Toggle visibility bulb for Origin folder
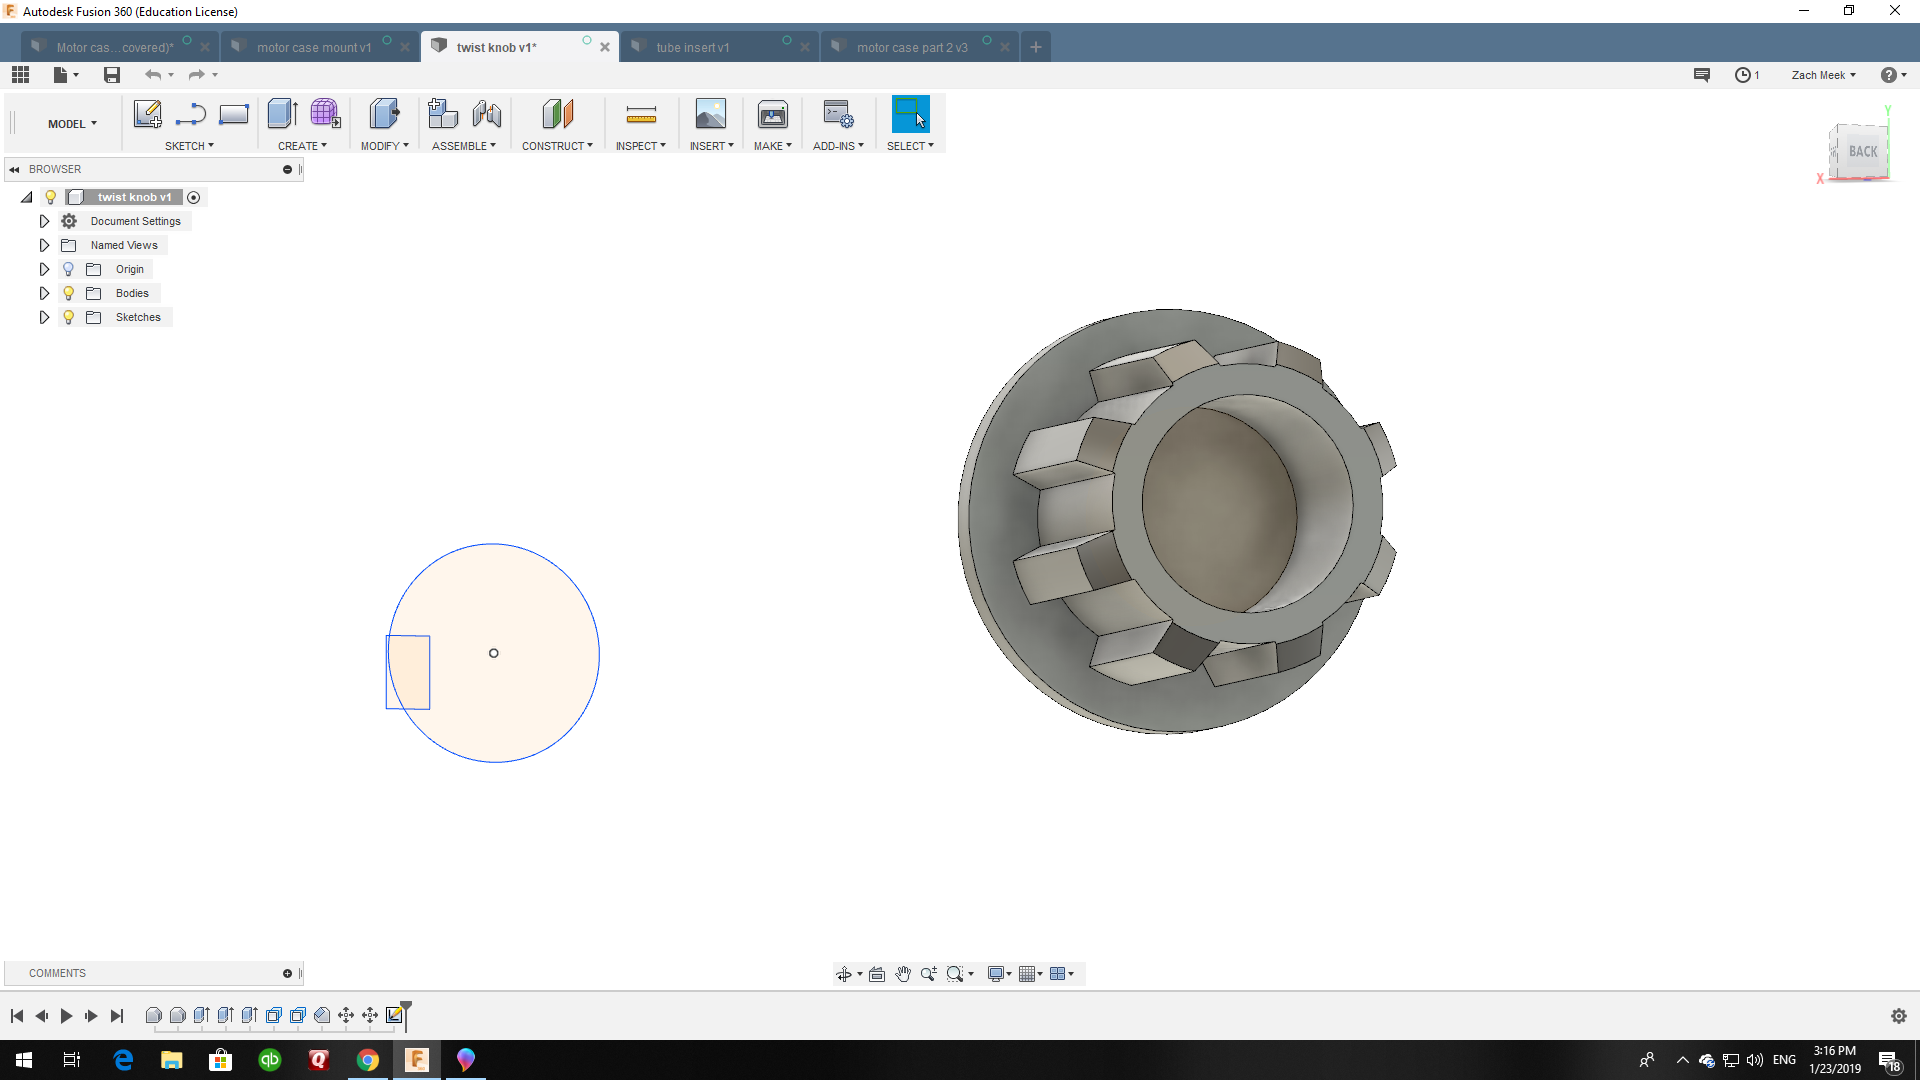 68,269
